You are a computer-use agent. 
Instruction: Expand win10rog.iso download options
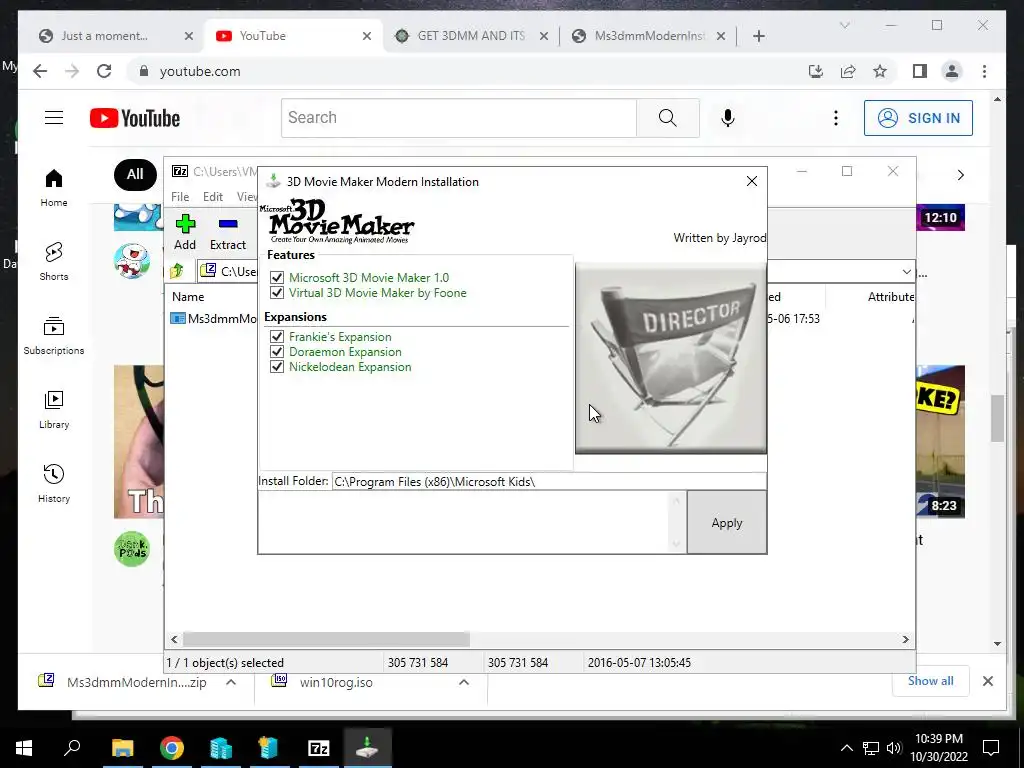click(464, 682)
